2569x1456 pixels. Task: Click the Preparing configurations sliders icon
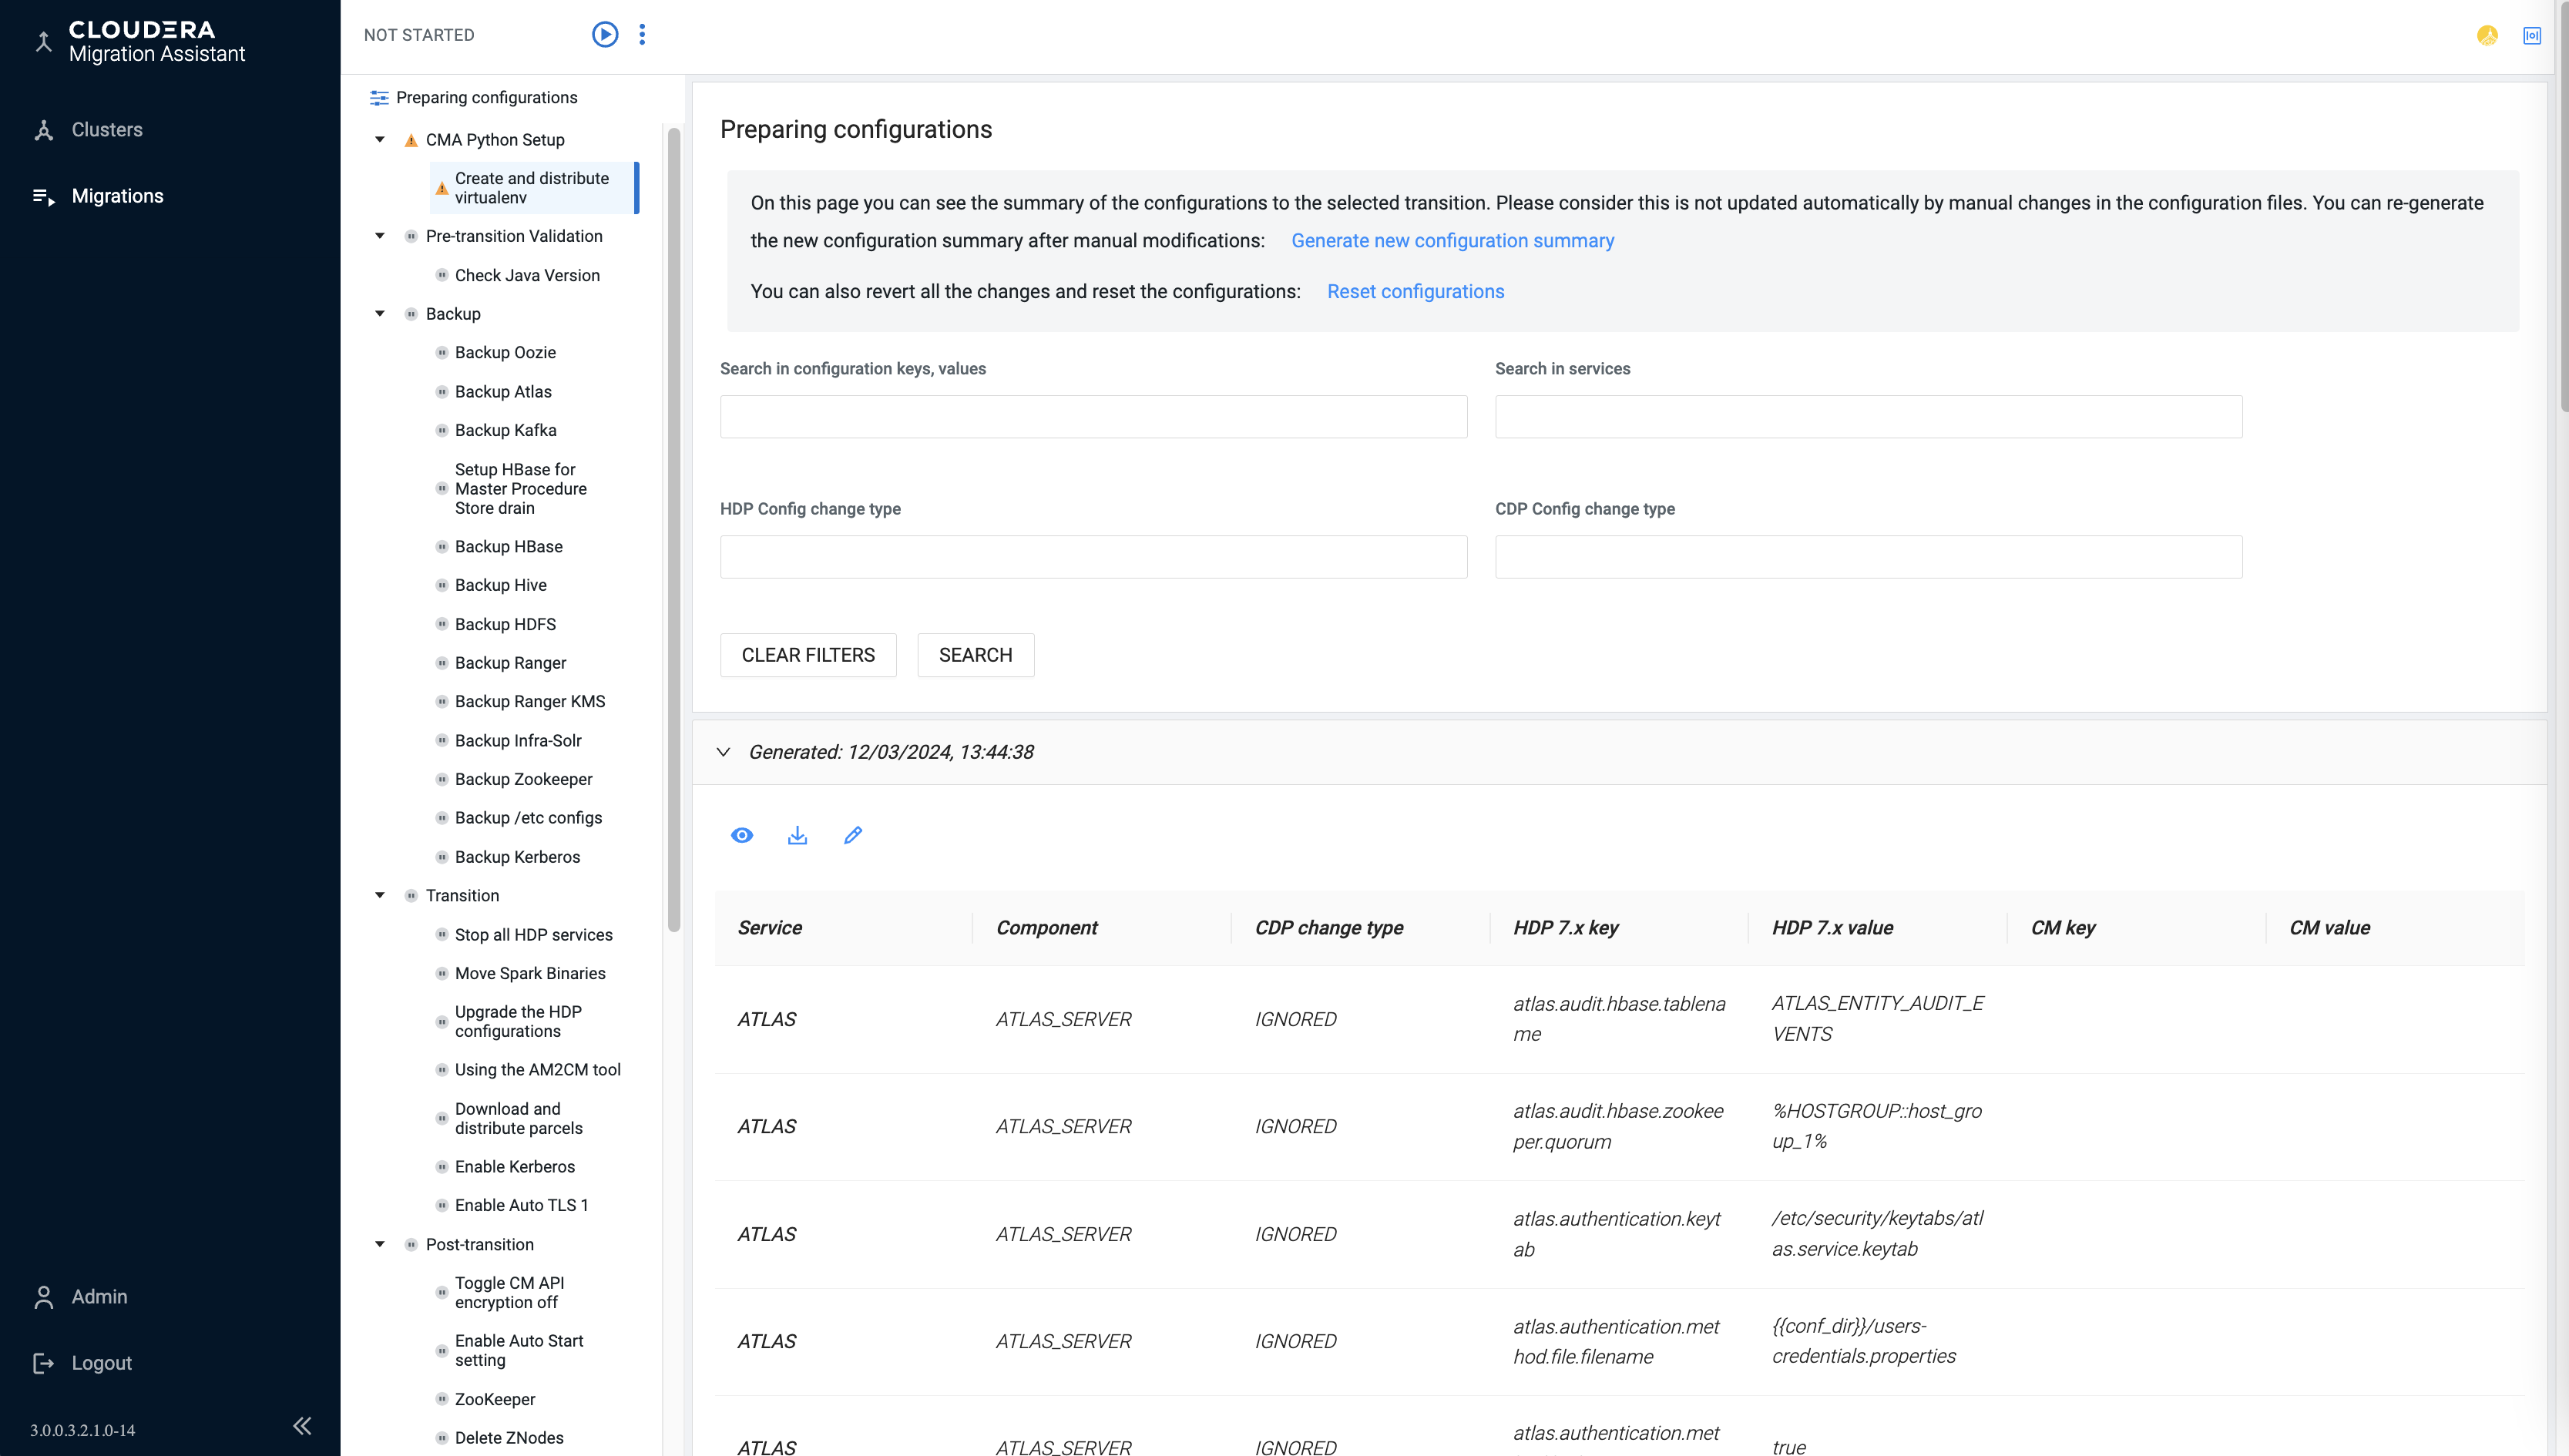(379, 98)
